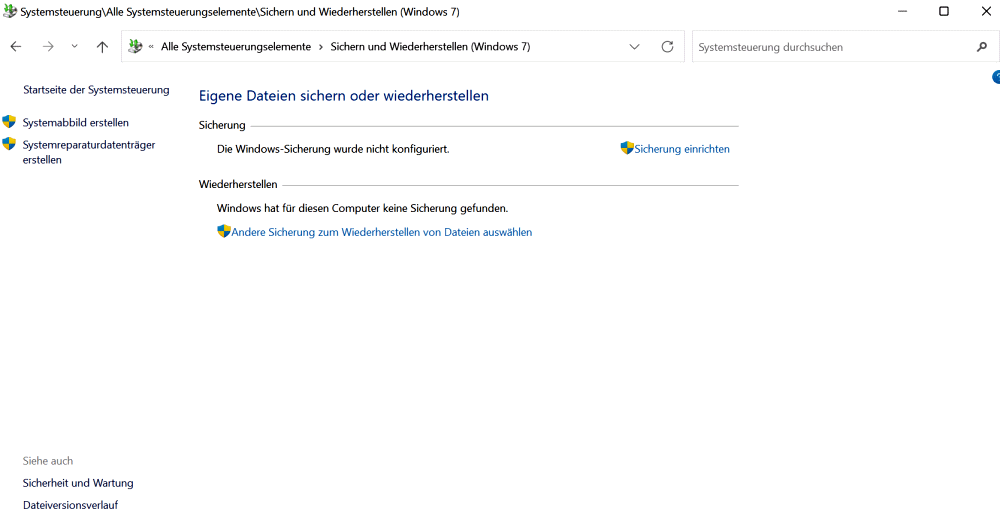The image size is (1000, 525).
Task: Select Alle Systemsteuerungselemente breadcrumb
Action: (236, 47)
